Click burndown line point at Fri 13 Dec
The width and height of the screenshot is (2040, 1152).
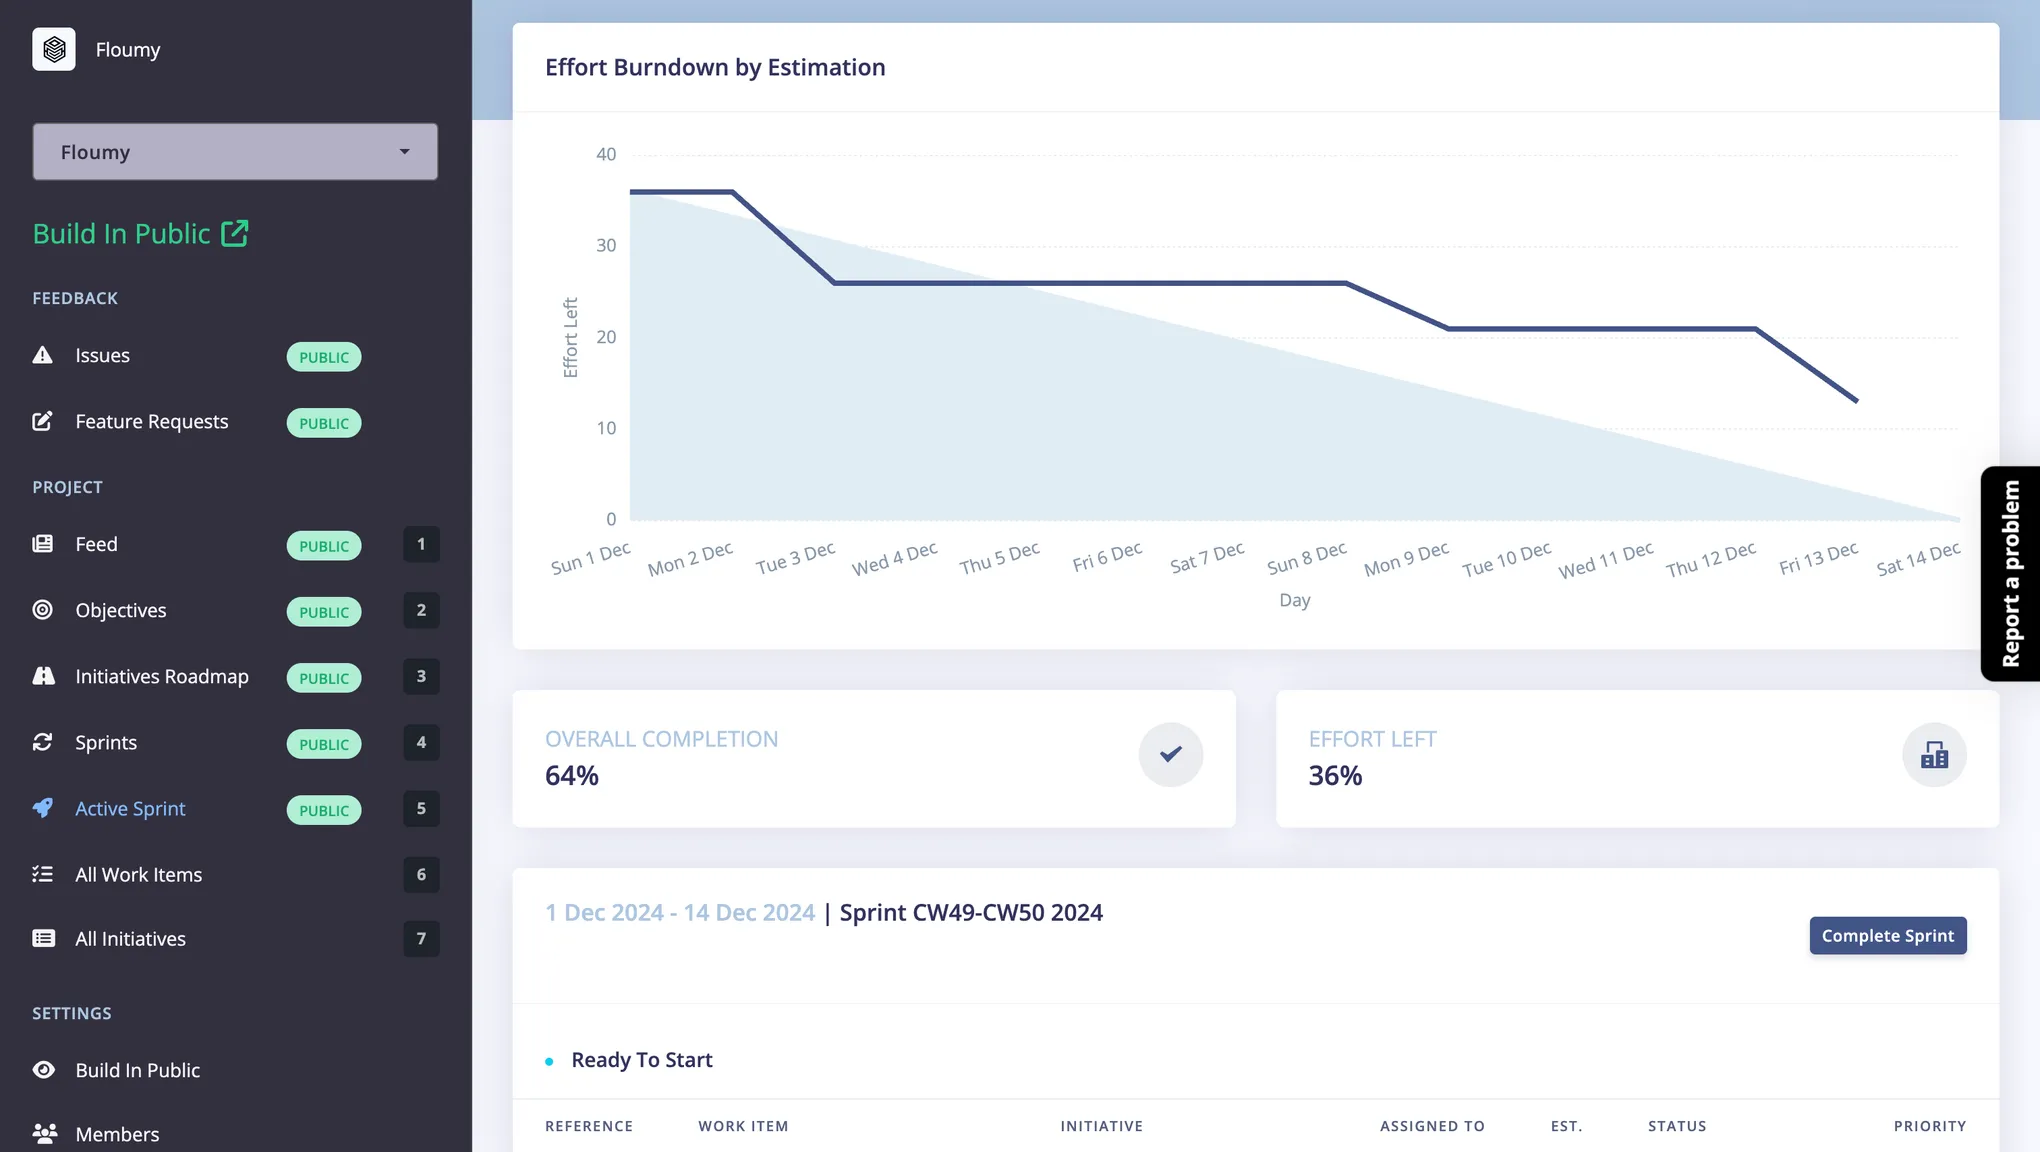[1856, 401]
